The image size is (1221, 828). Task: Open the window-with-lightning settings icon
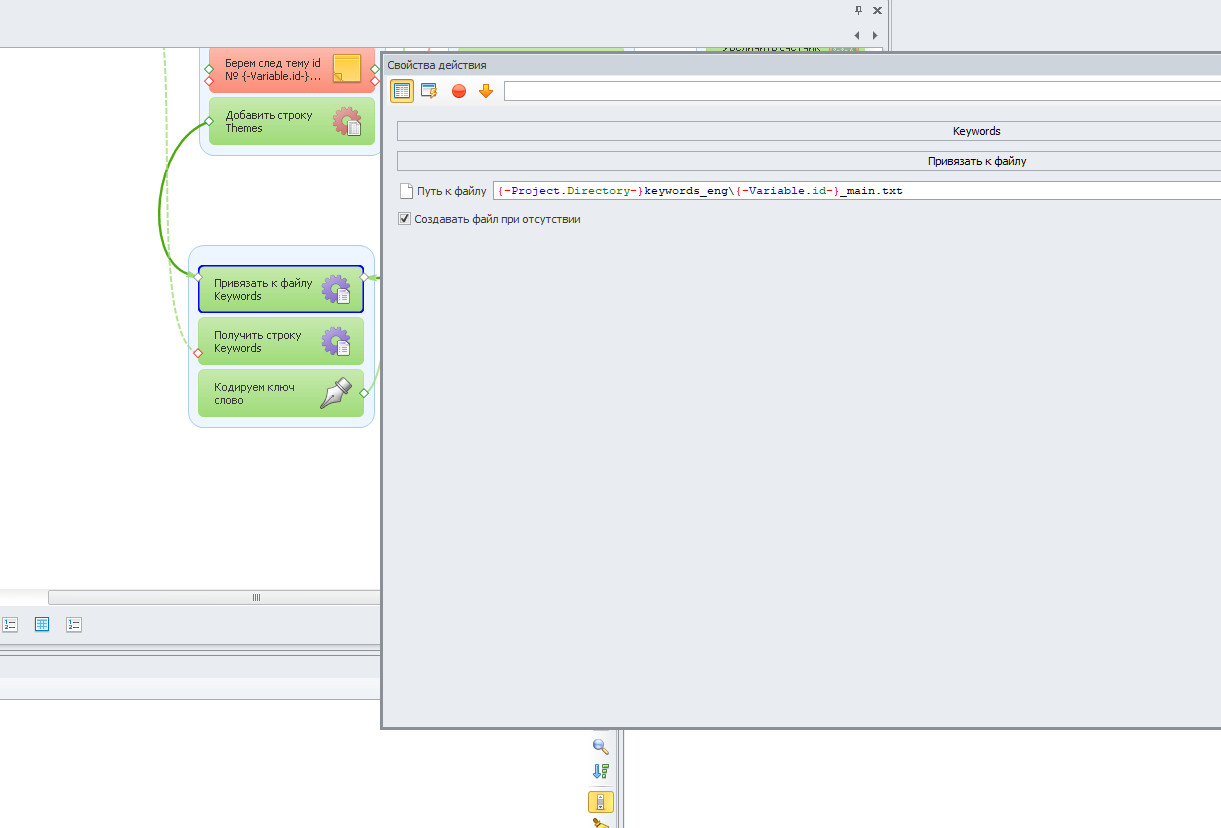(429, 91)
